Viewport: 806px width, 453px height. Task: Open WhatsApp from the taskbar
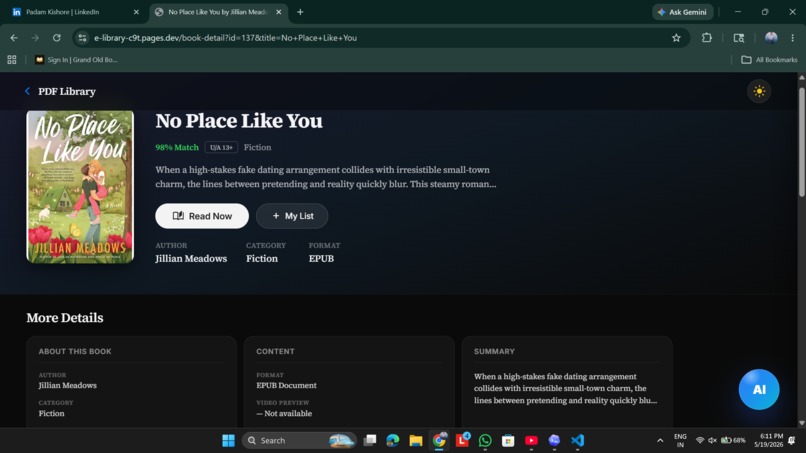pos(485,441)
